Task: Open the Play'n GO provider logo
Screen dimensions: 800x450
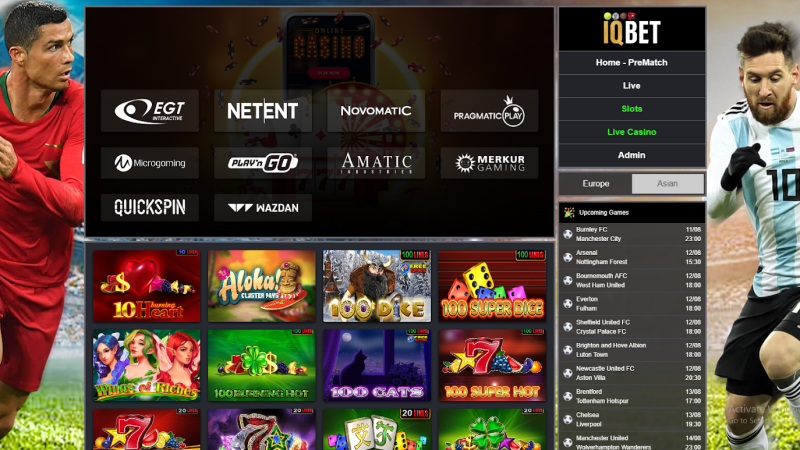Action: (x=263, y=163)
